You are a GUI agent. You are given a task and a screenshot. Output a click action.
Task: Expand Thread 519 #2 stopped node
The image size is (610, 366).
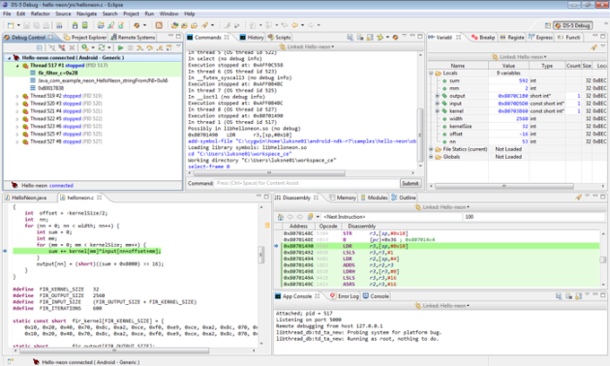pos(17,96)
